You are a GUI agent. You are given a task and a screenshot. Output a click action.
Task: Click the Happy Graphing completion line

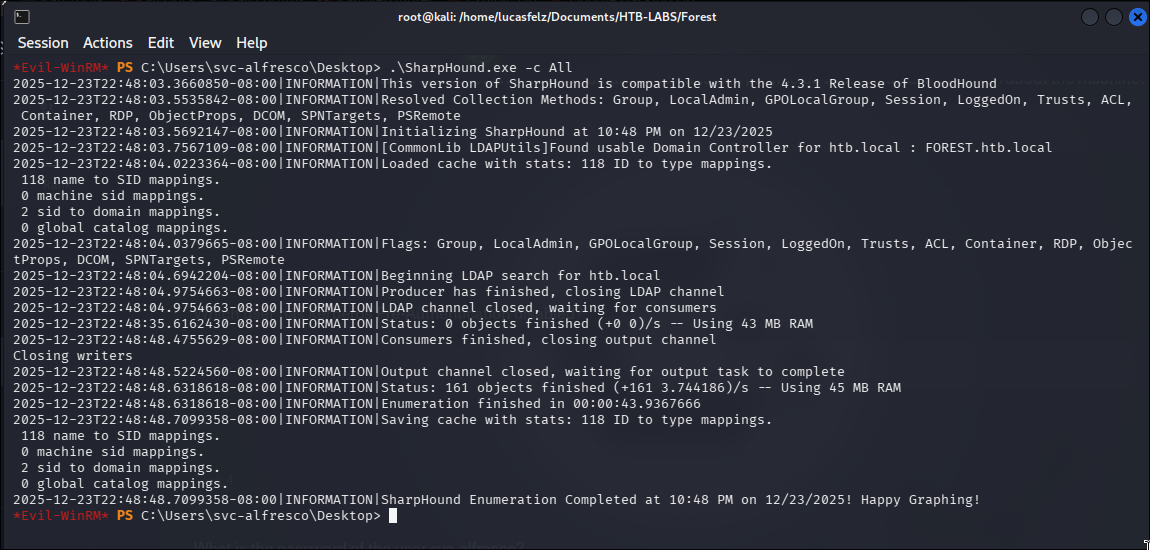pos(497,499)
